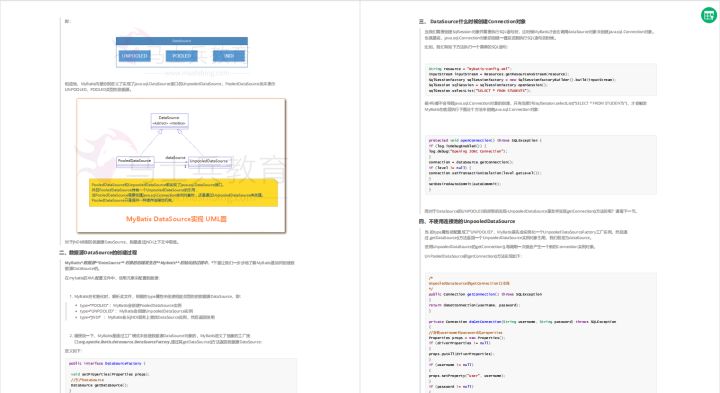Image resolution: width=720 pixels, height=393 pixels.
Task: Click heading '二、数据源DataSource的创建过程'
Action: click(98, 253)
